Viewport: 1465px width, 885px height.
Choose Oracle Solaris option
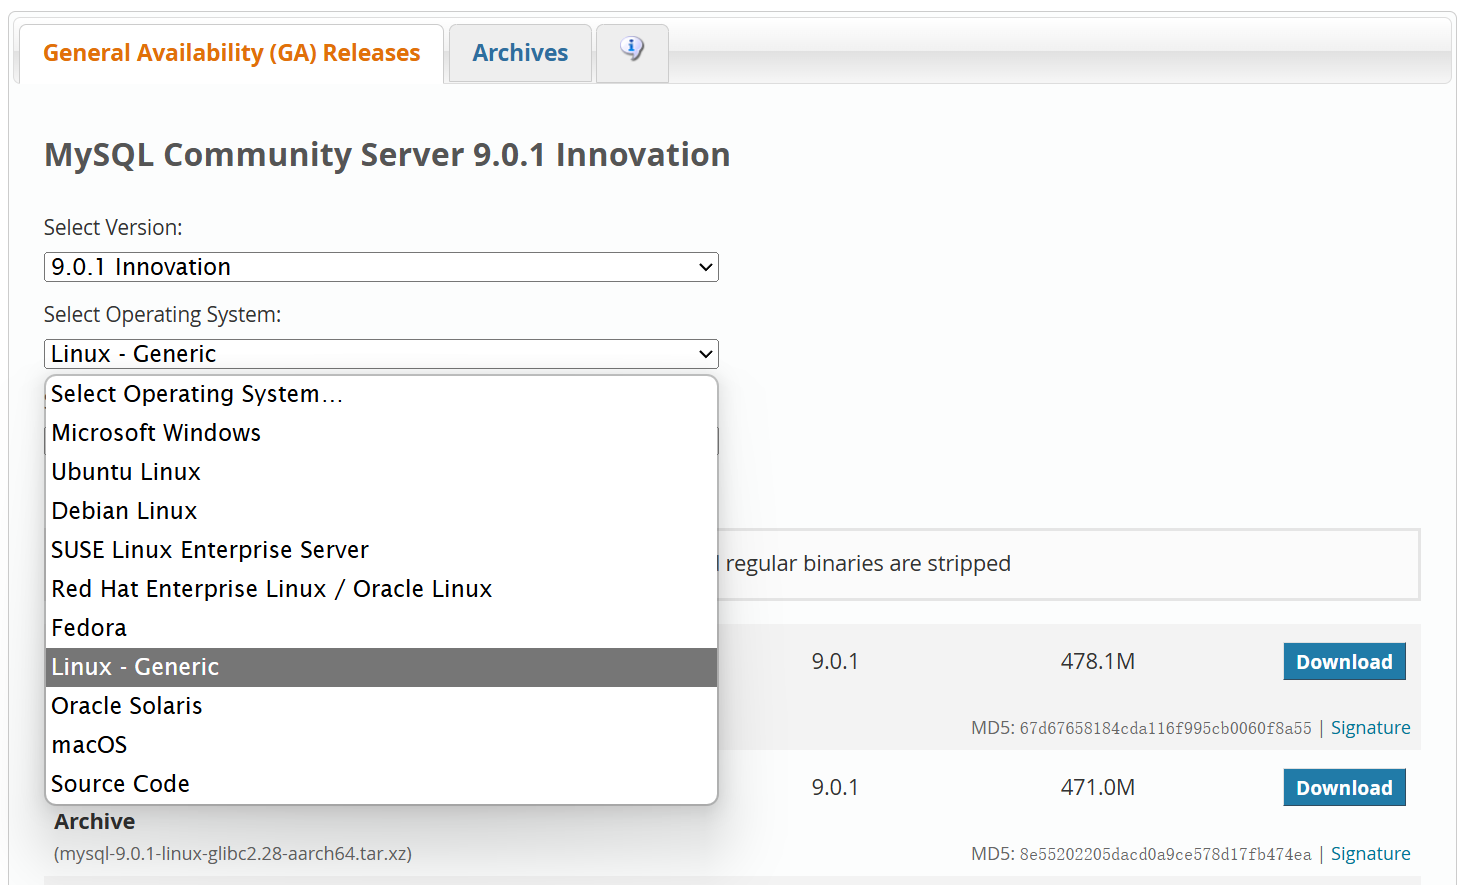(381, 706)
